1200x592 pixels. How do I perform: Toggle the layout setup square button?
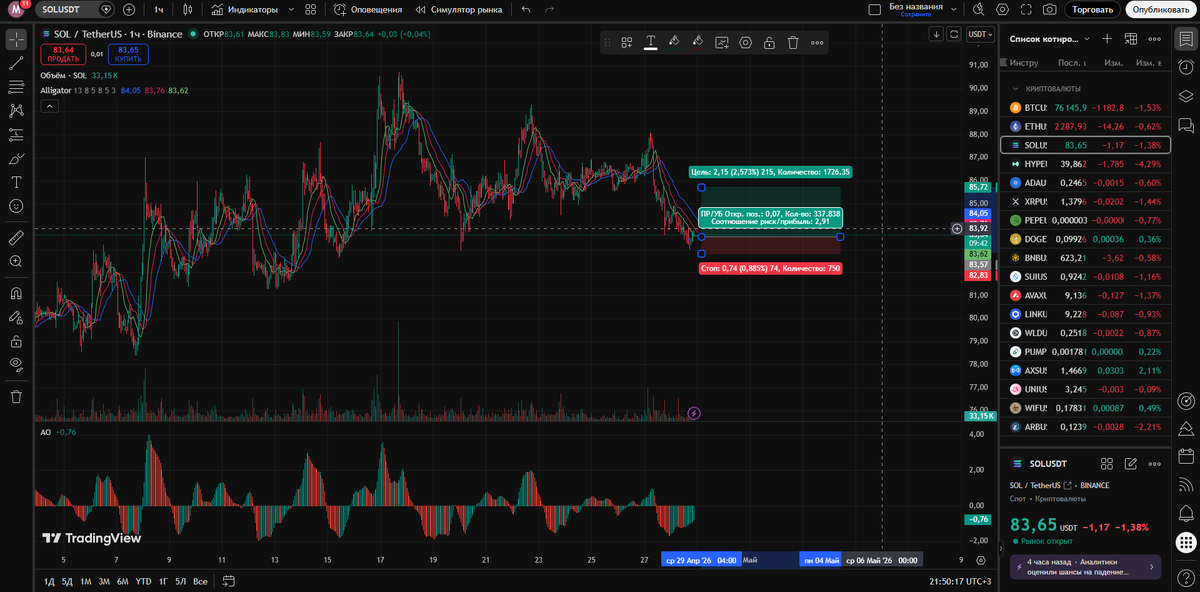tap(874, 10)
